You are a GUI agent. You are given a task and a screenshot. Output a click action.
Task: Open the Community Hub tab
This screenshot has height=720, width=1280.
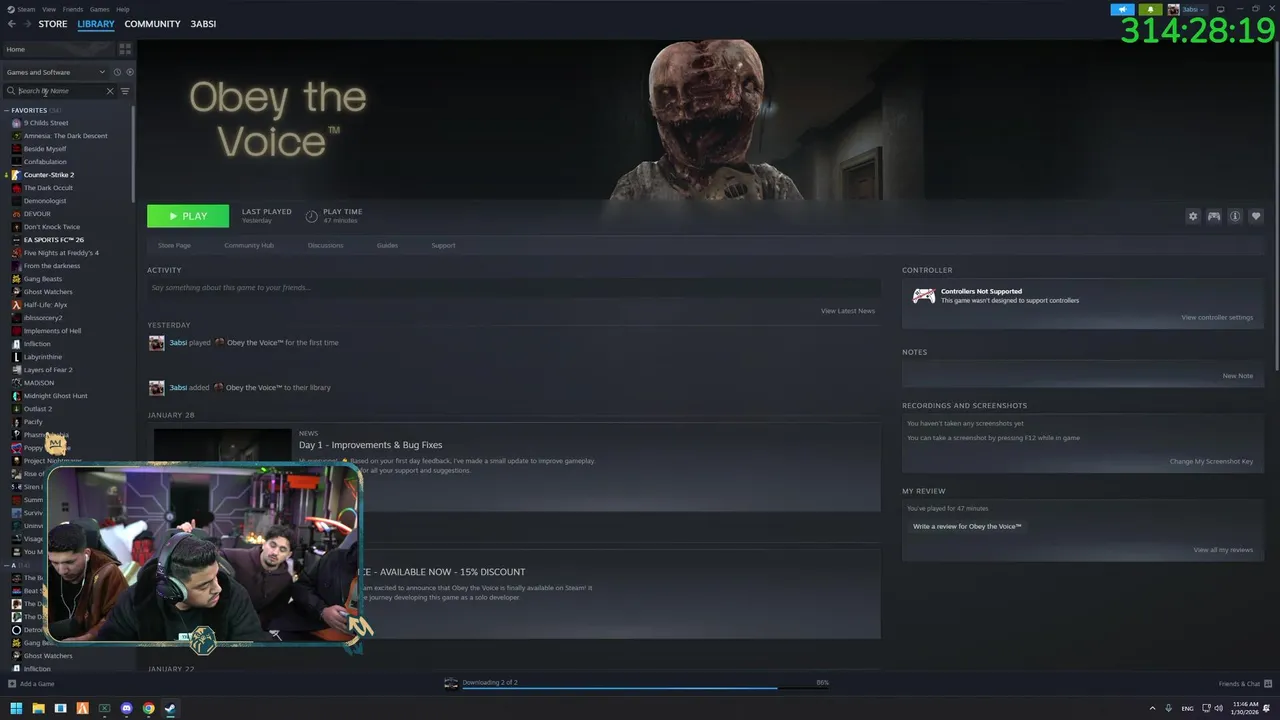[x=249, y=245]
